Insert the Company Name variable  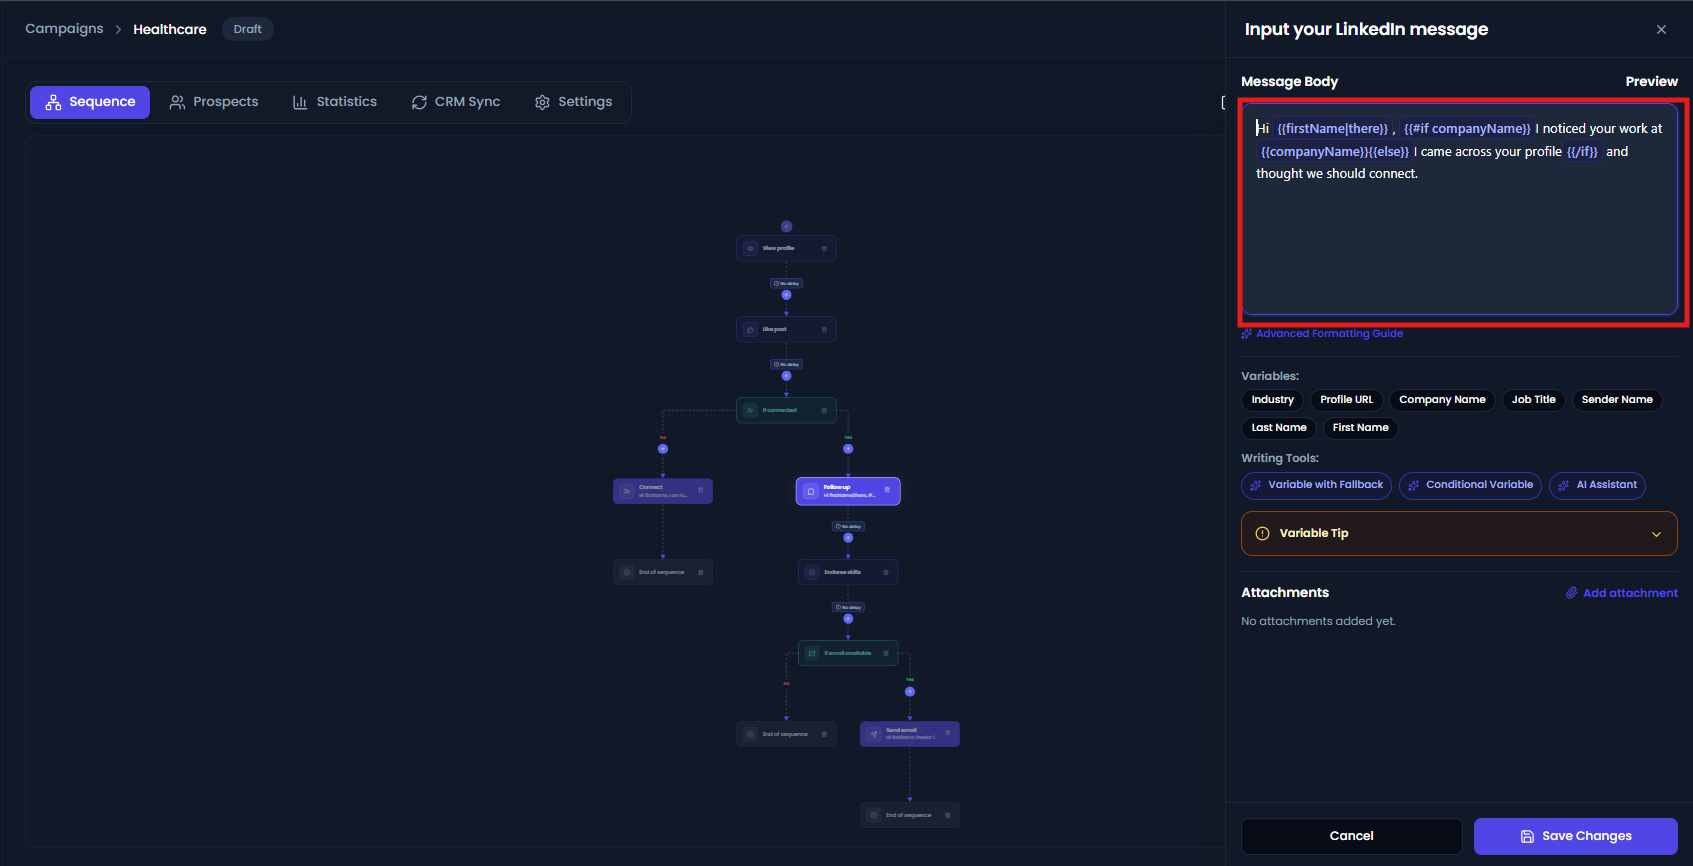click(1442, 400)
